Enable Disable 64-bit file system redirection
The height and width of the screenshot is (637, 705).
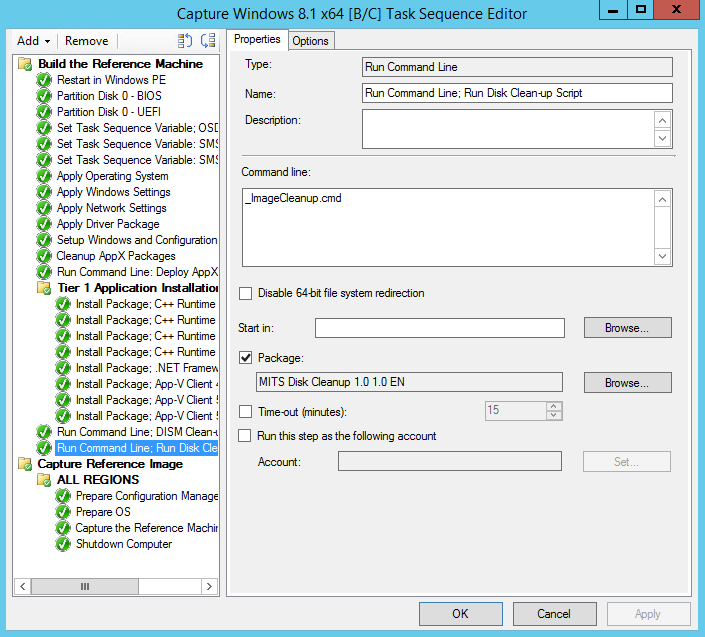click(x=245, y=294)
